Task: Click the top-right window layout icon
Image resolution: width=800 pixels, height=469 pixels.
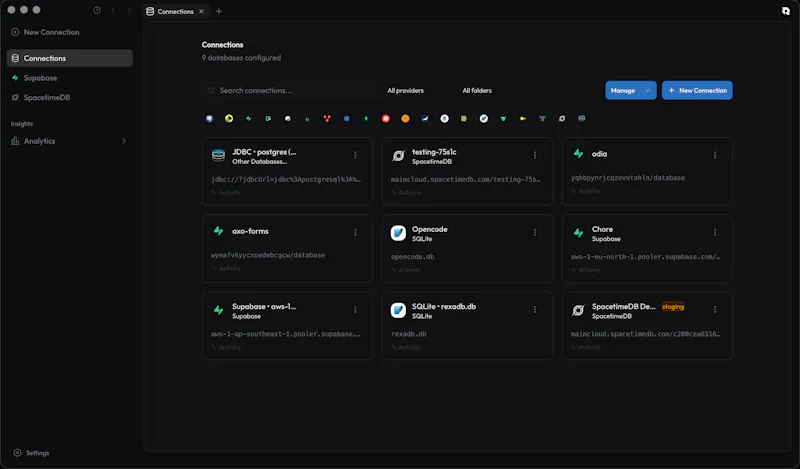Action: click(x=786, y=11)
